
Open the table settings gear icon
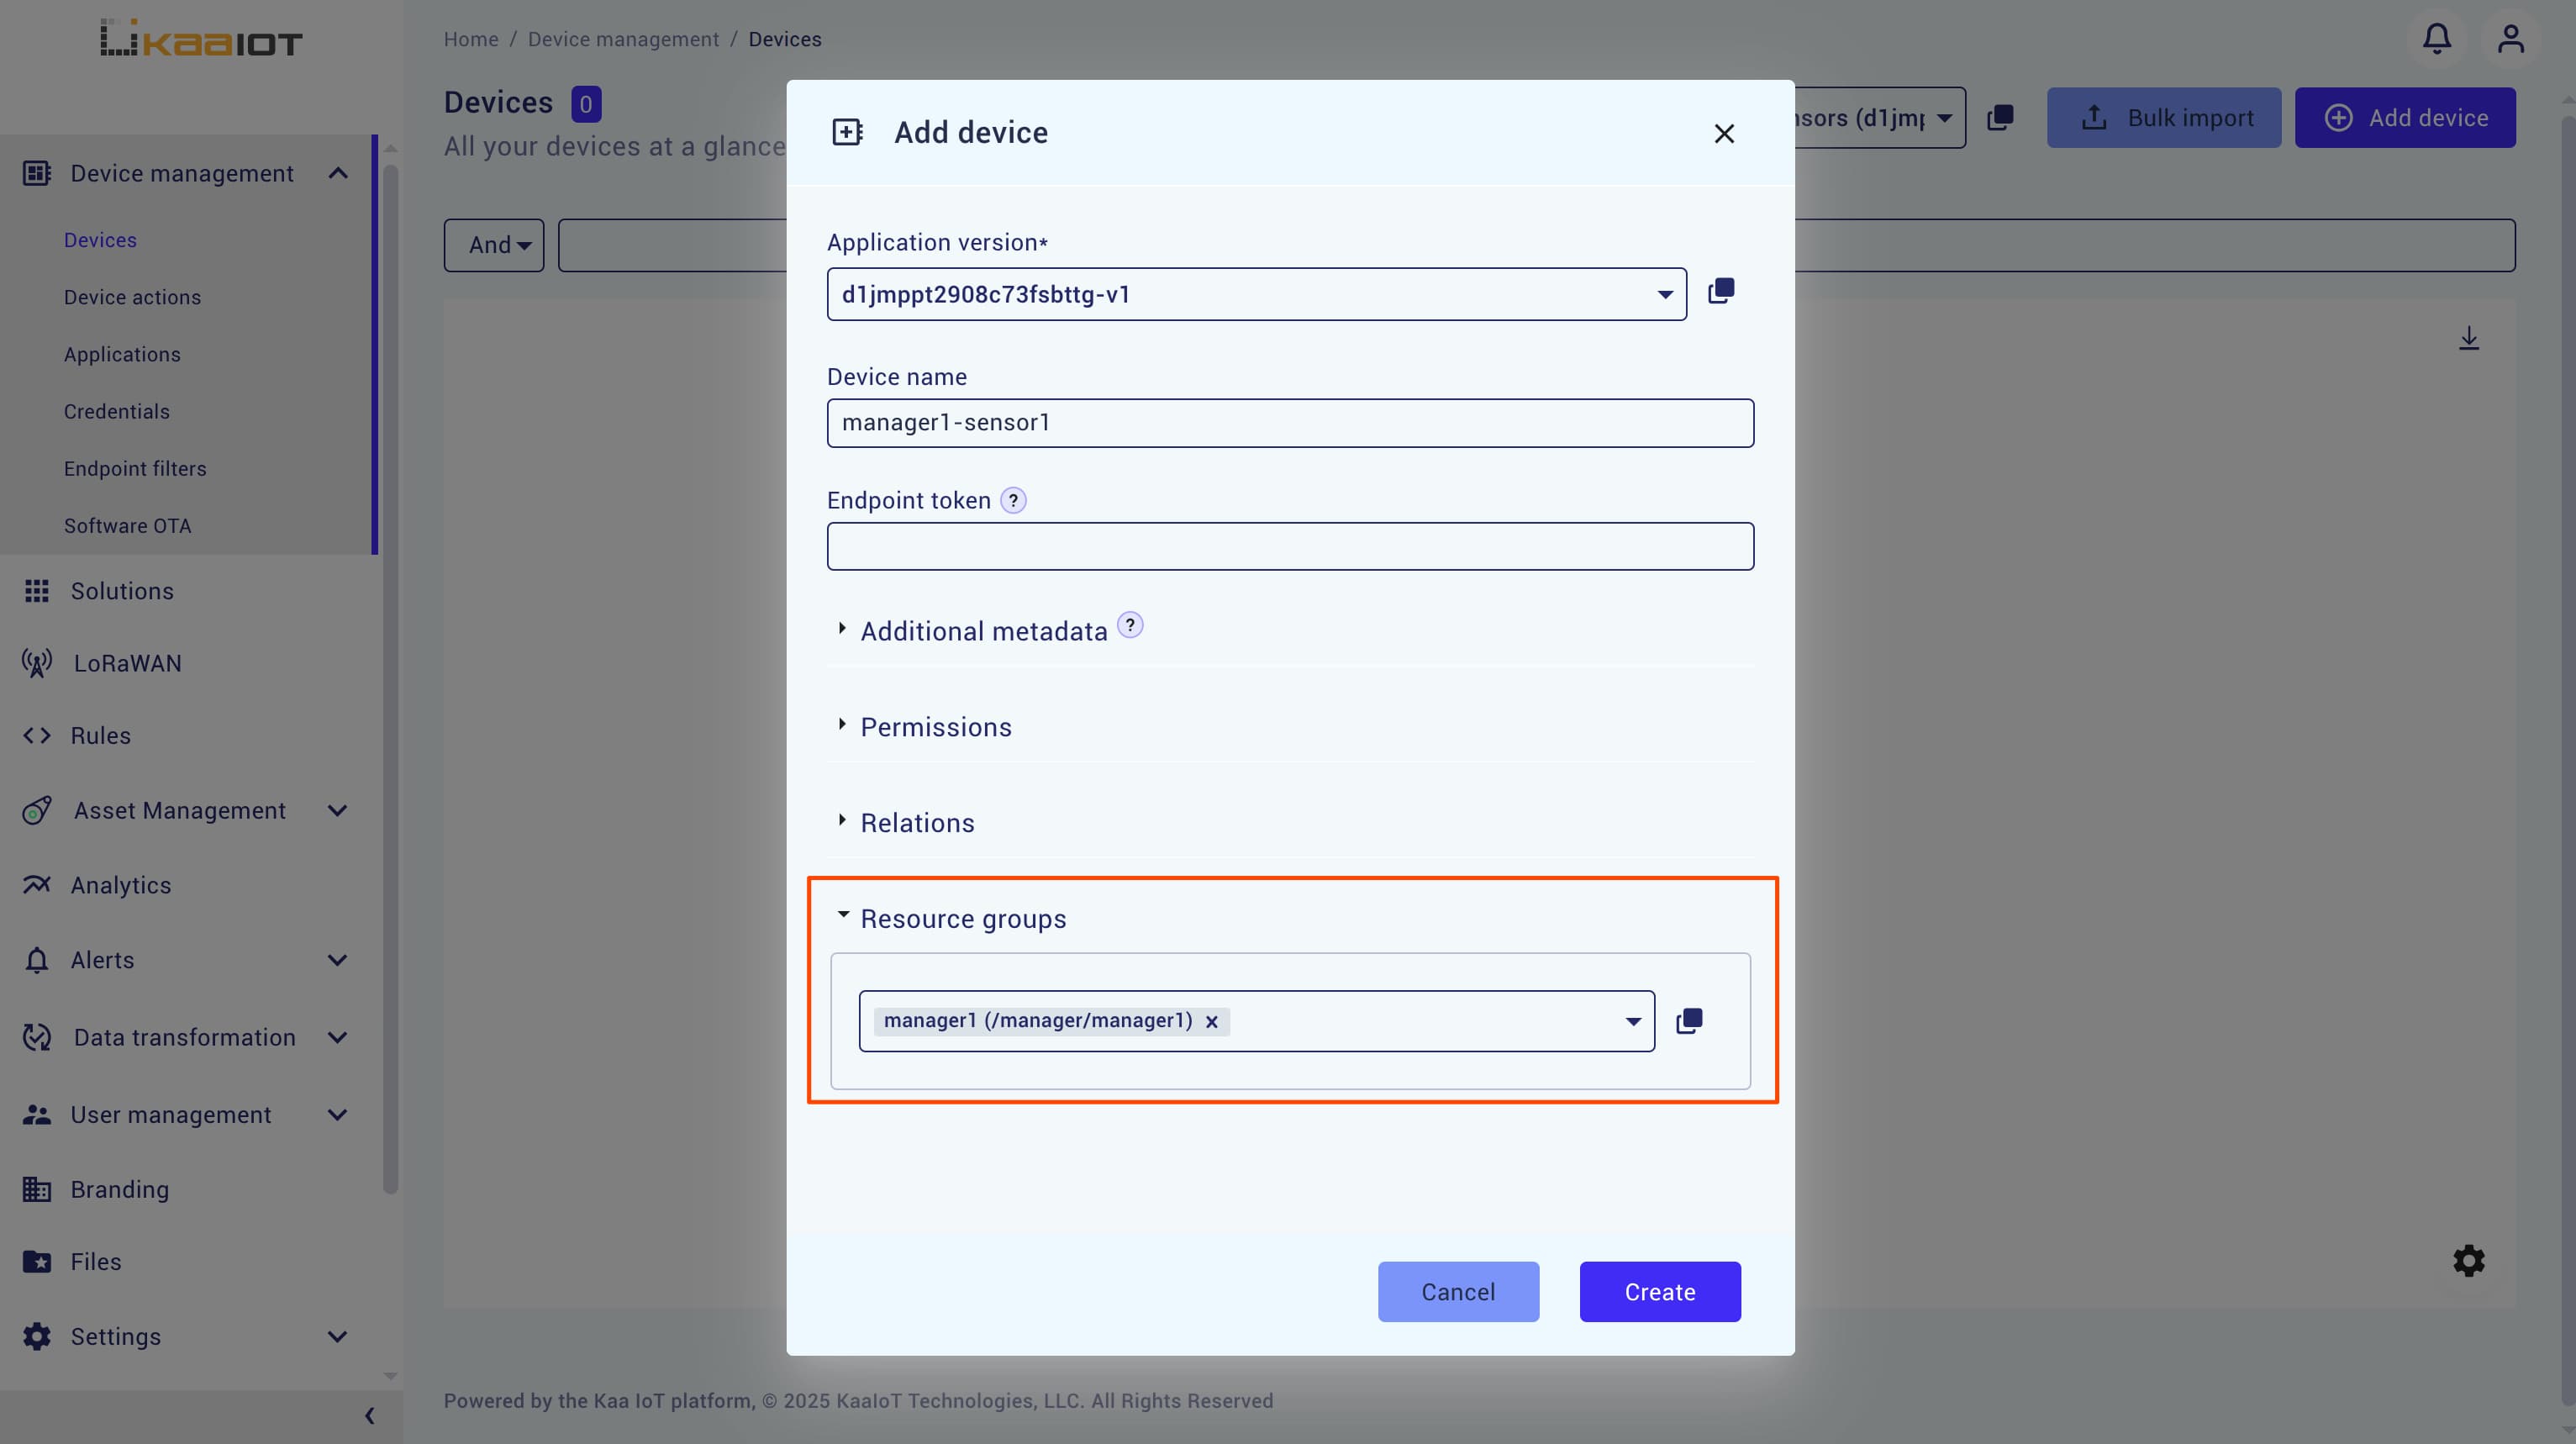[2469, 1261]
